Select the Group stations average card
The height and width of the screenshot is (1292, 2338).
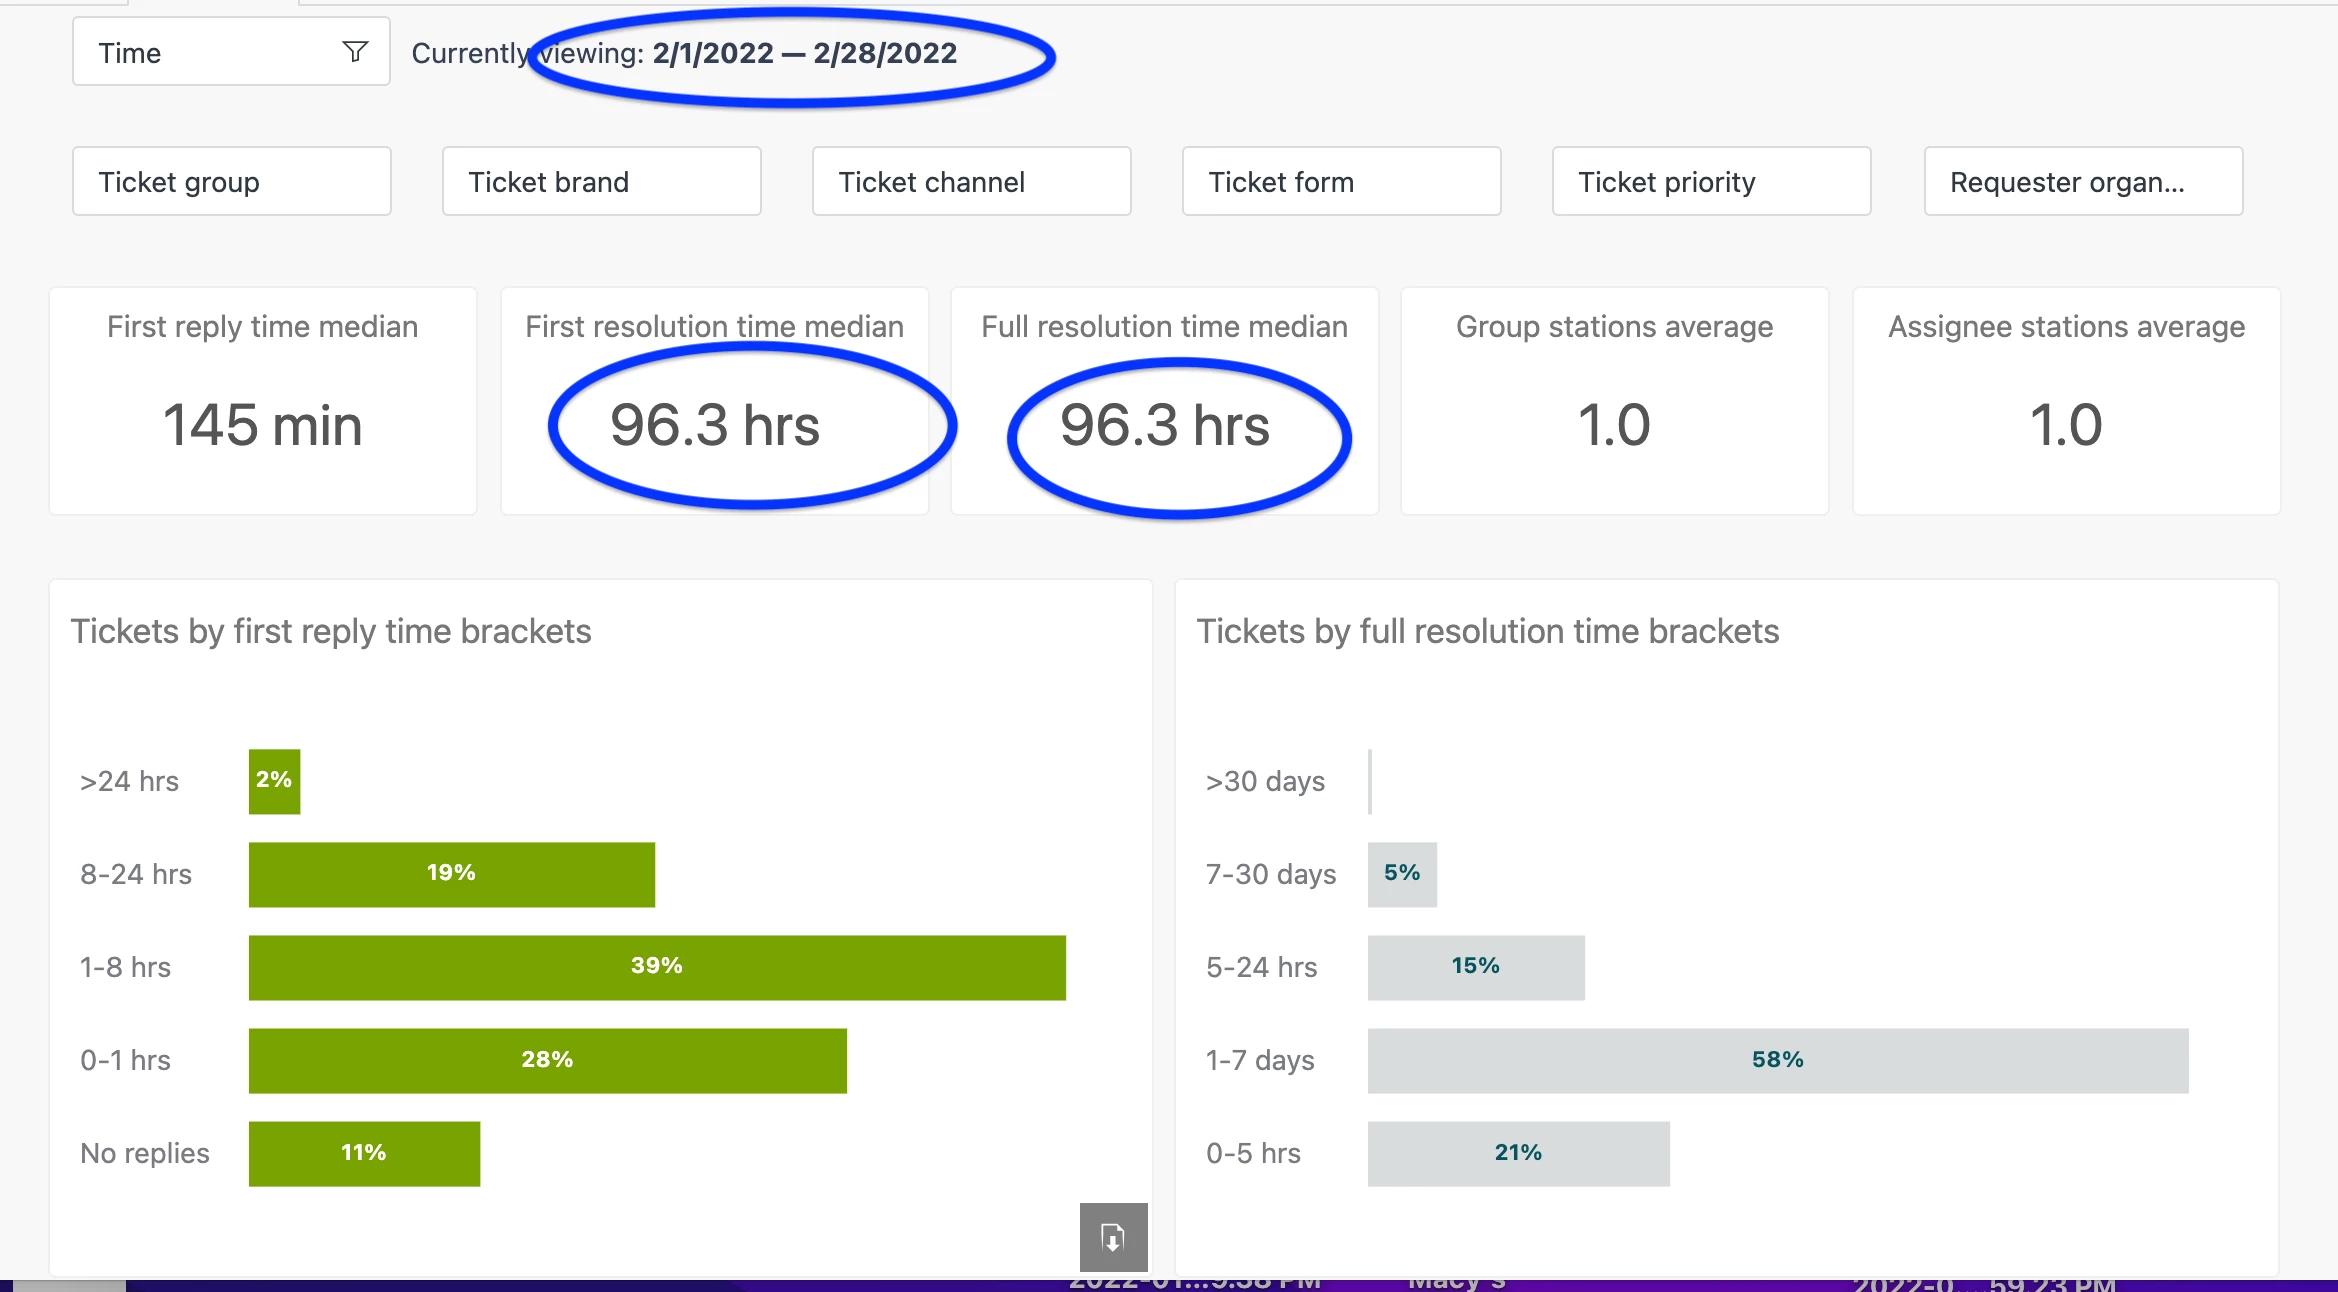point(1614,401)
